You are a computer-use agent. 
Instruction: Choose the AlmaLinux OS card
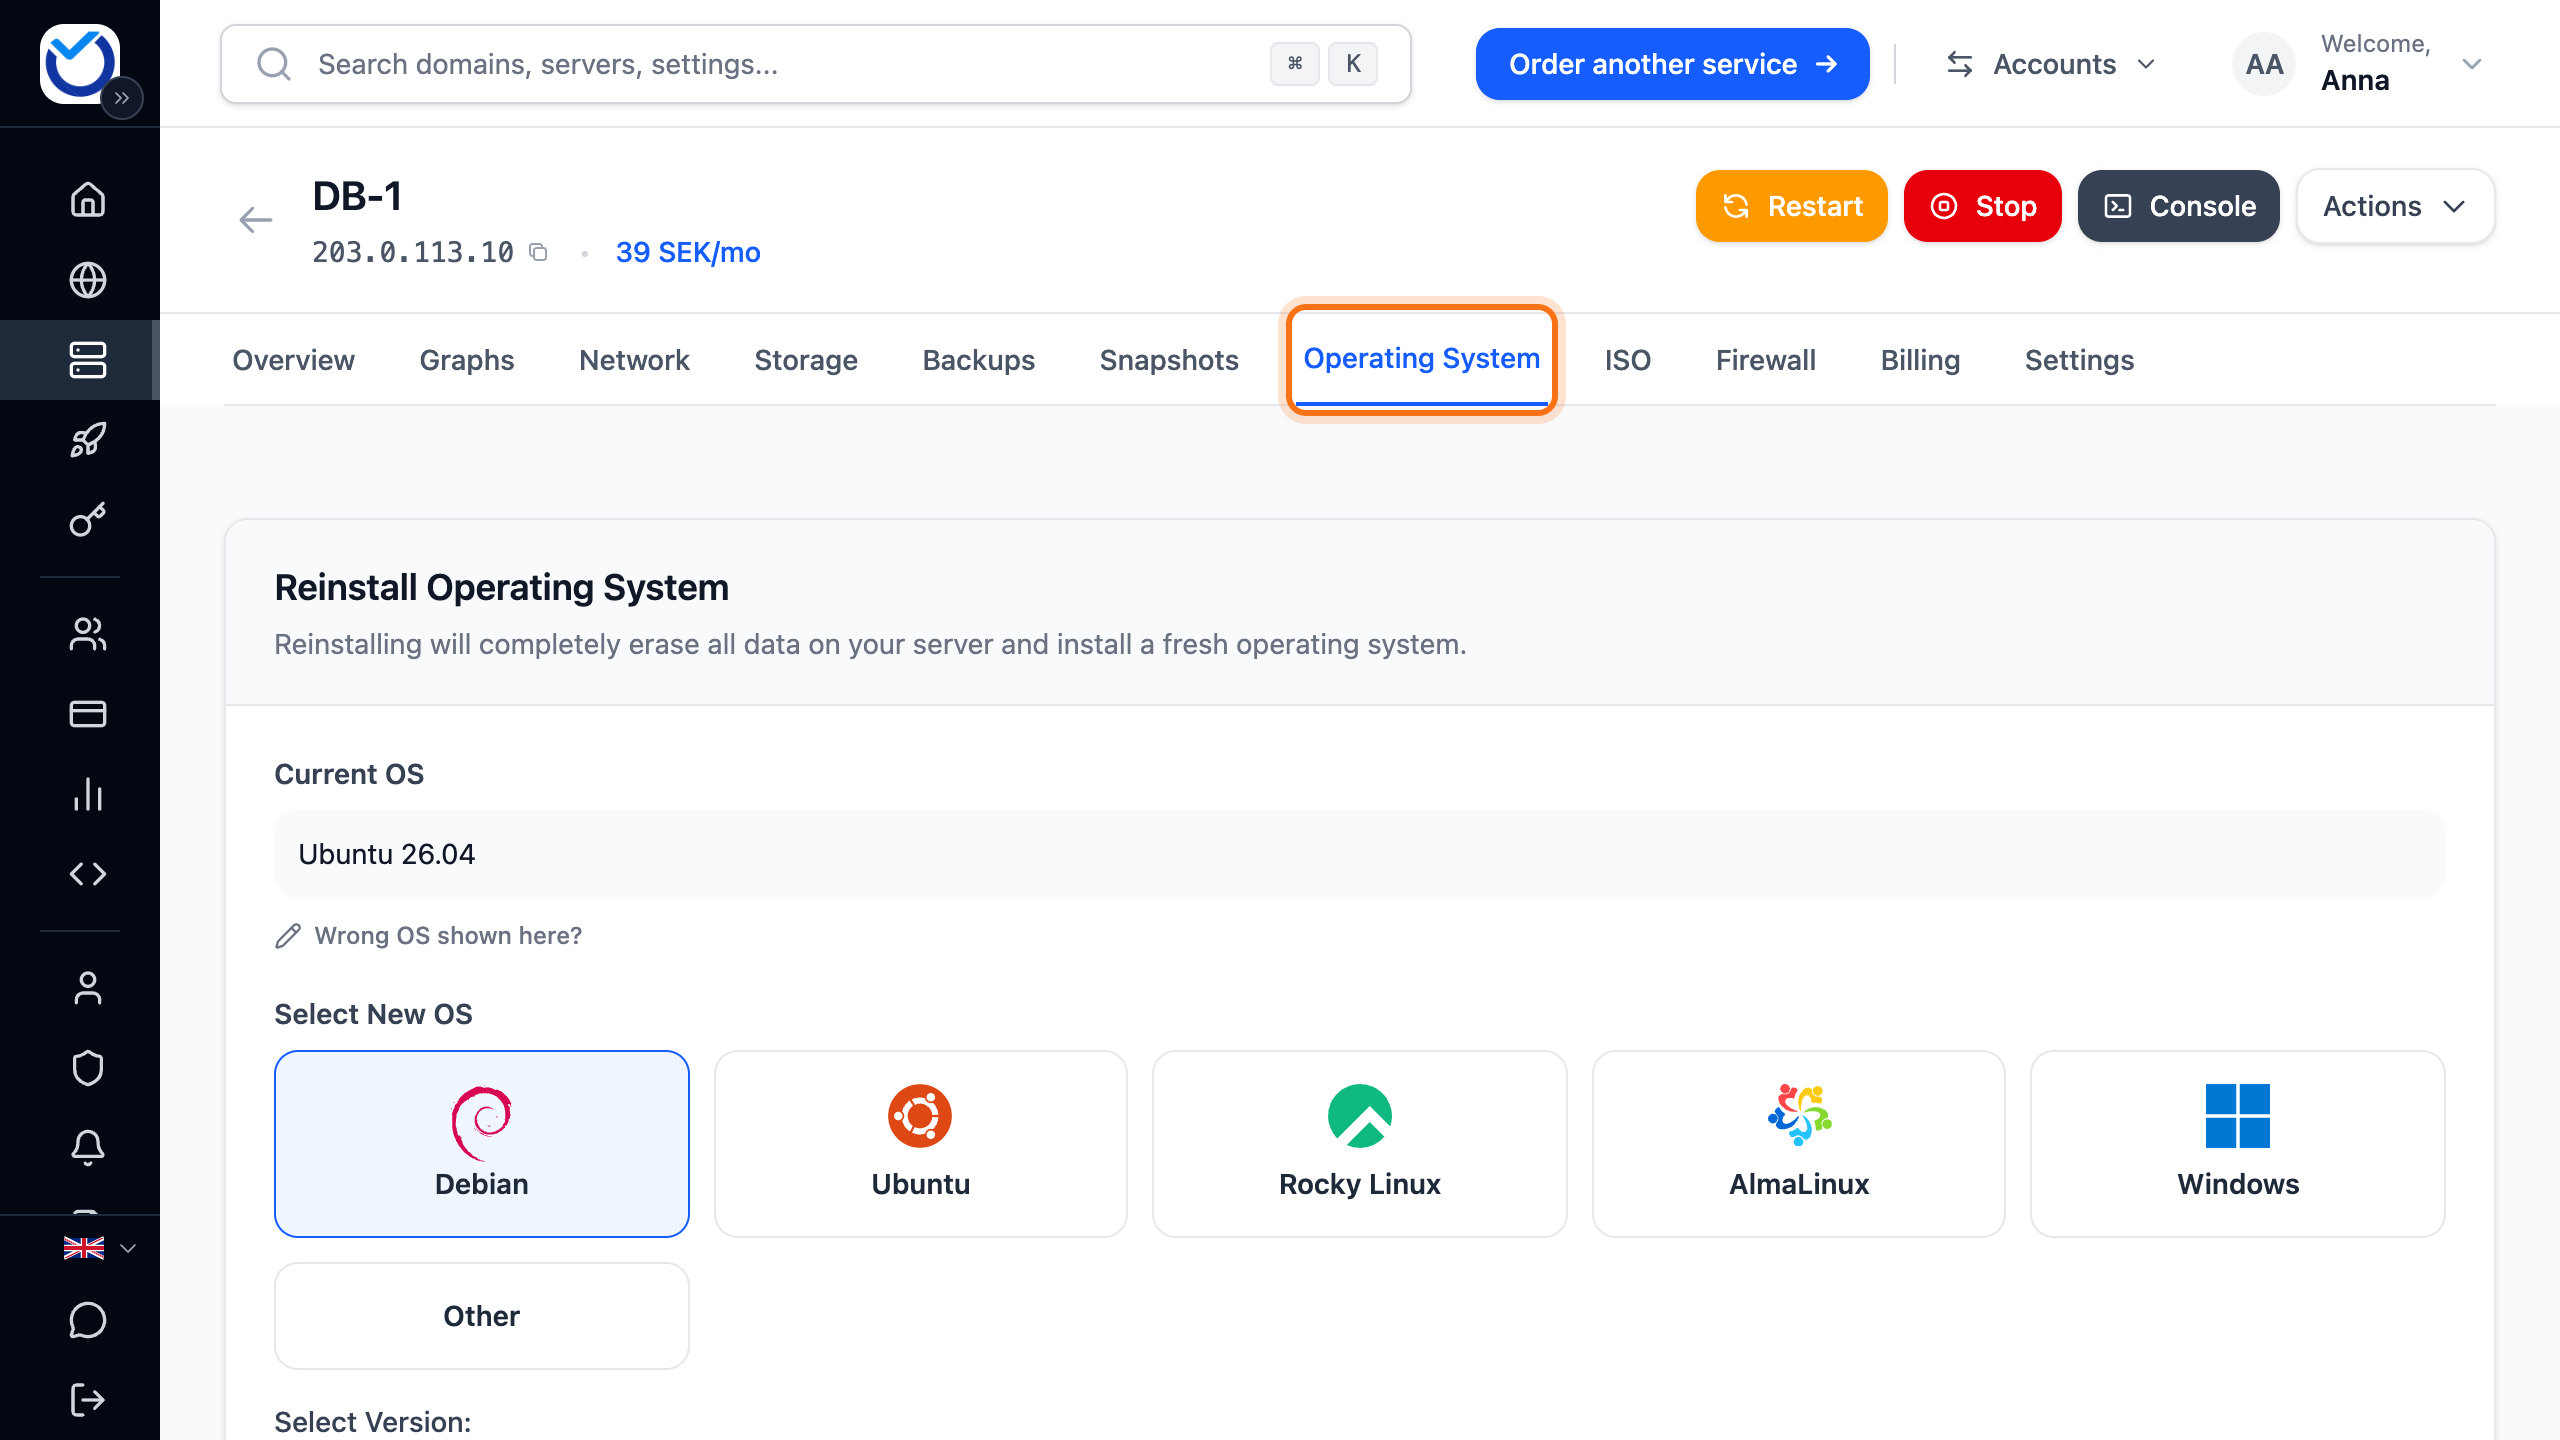[1799, 1144]
